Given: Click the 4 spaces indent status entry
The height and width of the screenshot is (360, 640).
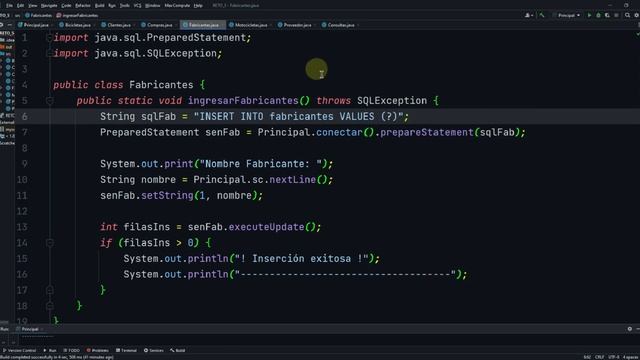Looking at the screenshot, I should (631, 357).
